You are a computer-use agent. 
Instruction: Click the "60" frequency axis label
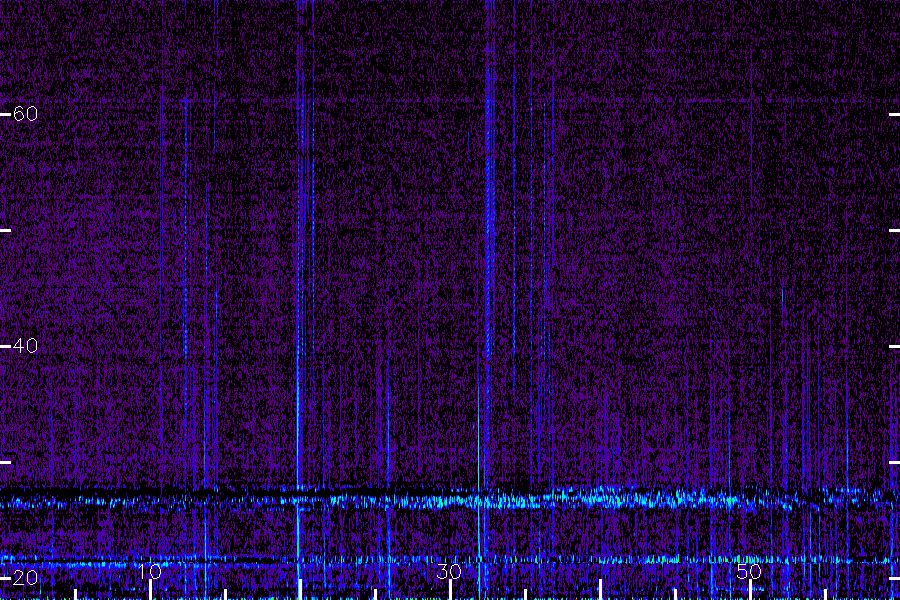tap(25, 114)
